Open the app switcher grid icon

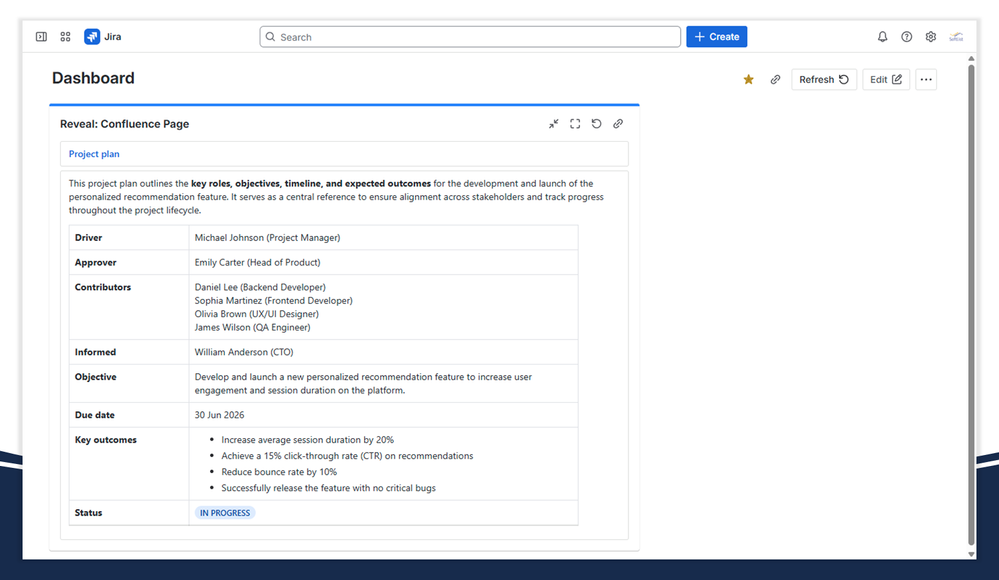pyautogui.click(x=65, y=37)
